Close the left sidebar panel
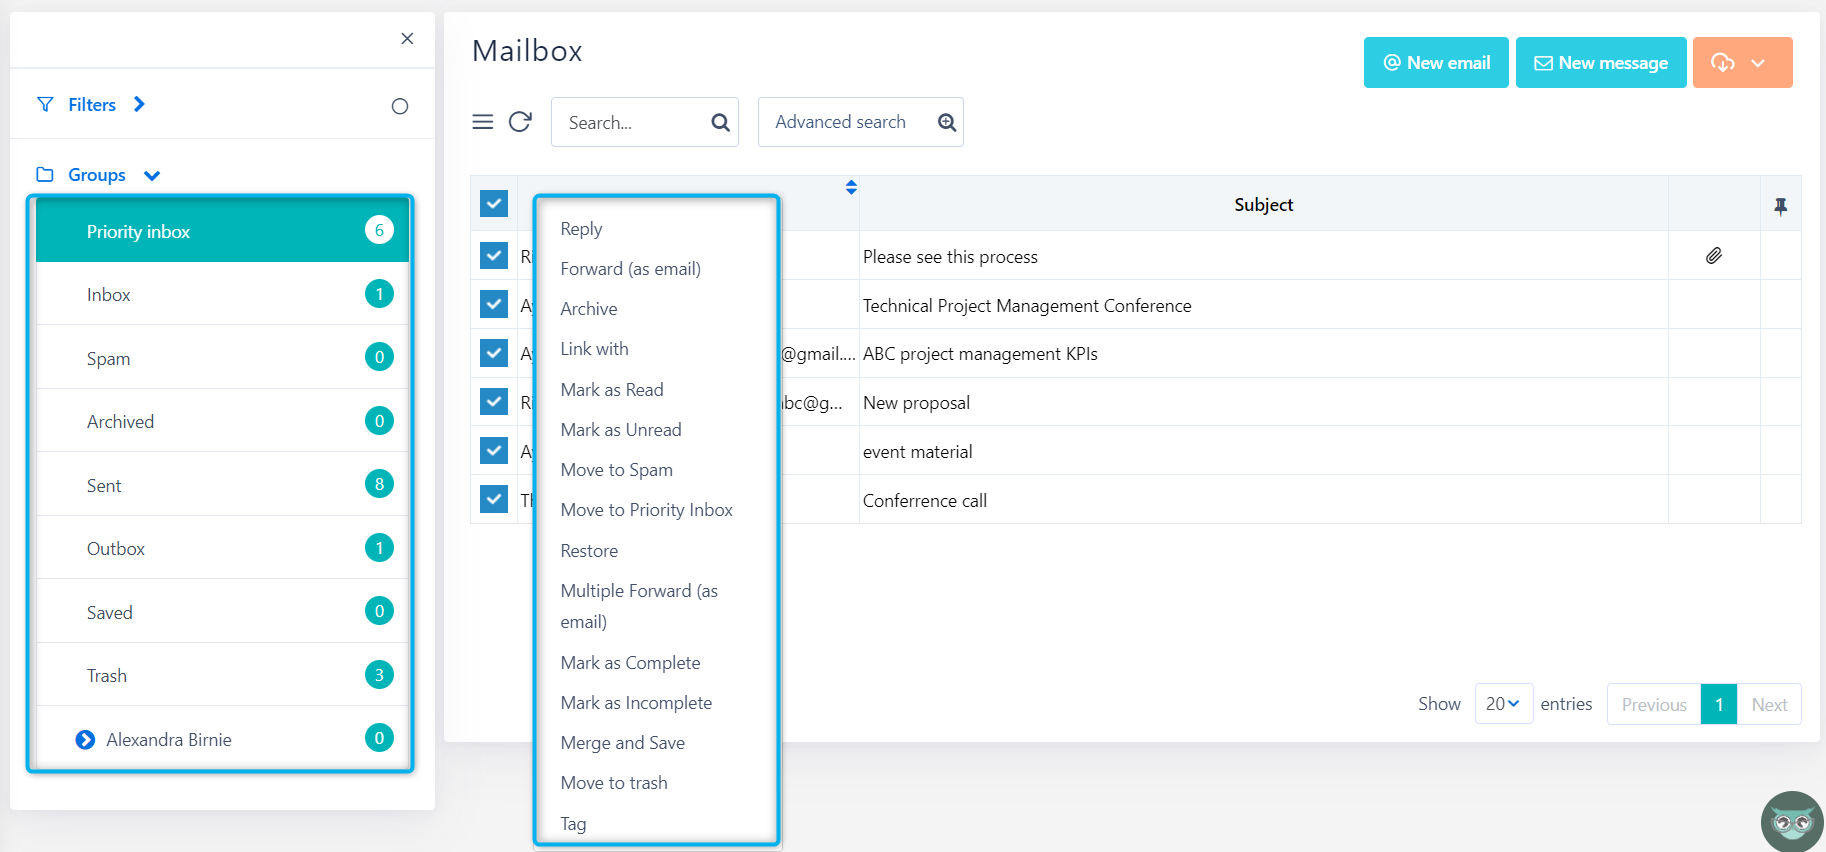Viewport: 1826px width, 852px height. point(407,39)
